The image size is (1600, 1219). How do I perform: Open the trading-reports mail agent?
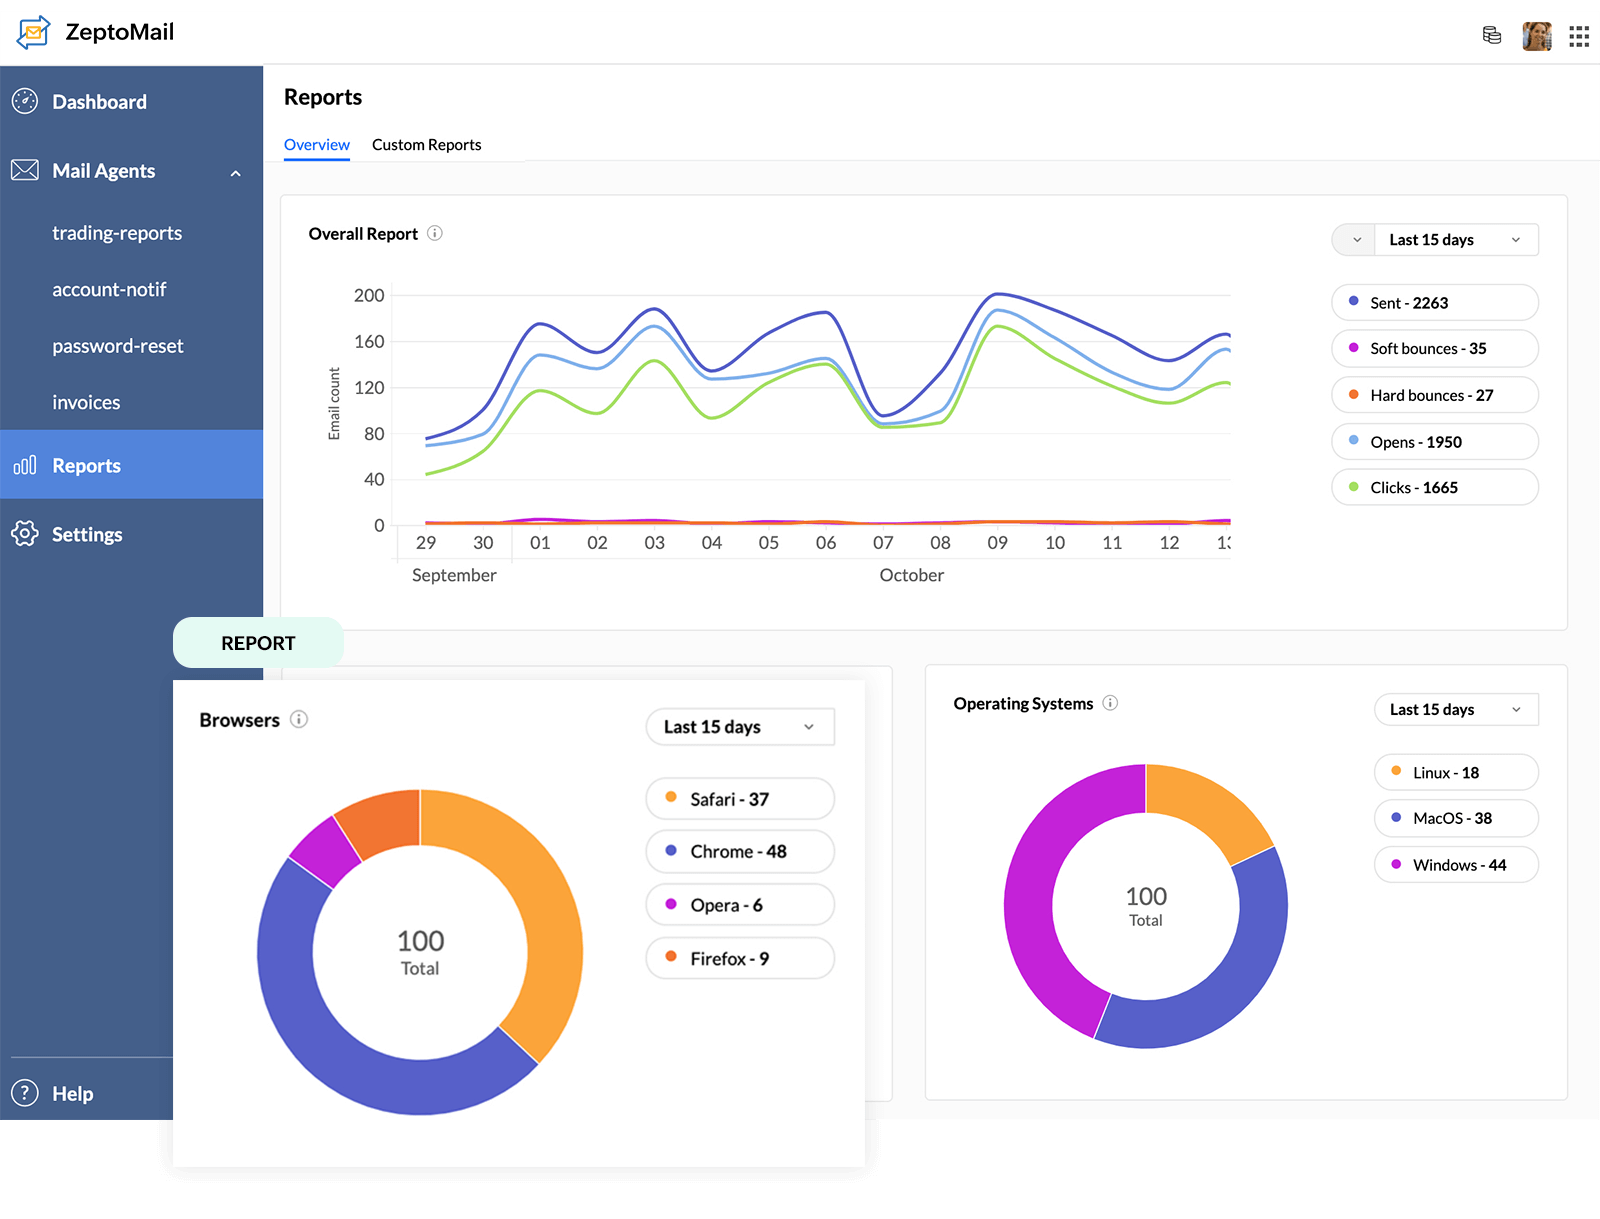pyautogui.click(x=117, y=233)
